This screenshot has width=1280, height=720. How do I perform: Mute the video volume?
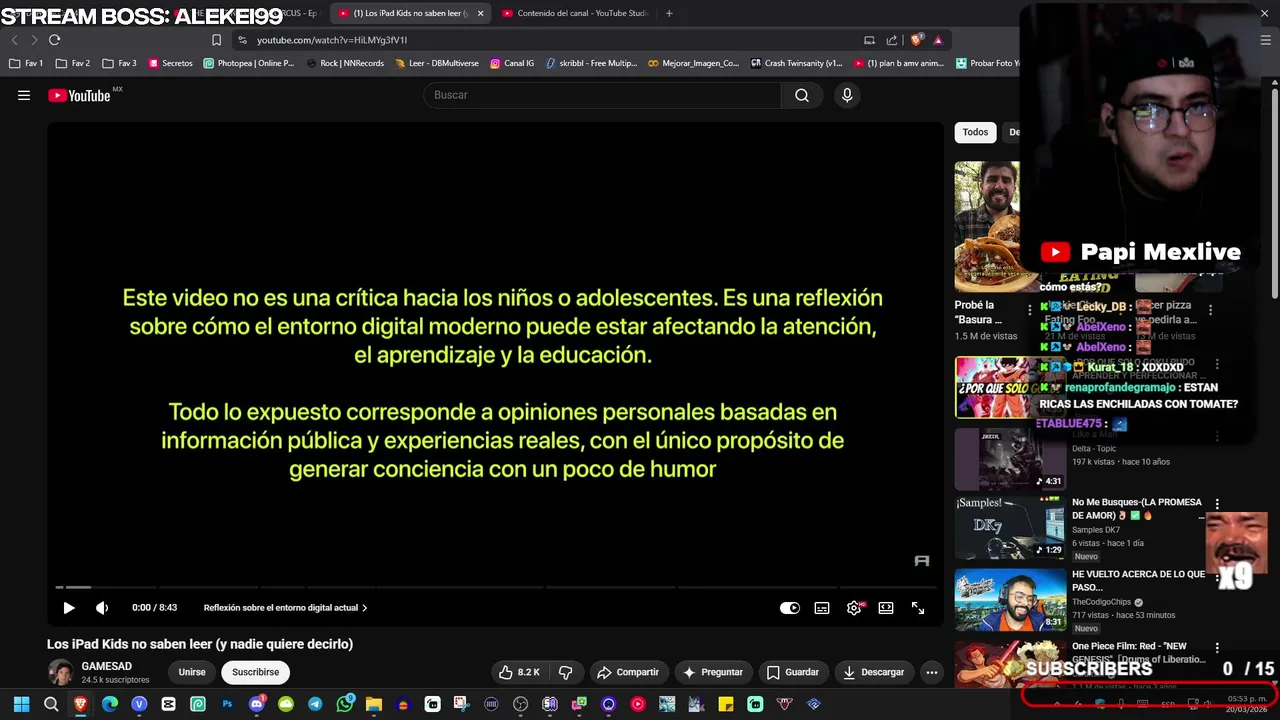(102, 608)
